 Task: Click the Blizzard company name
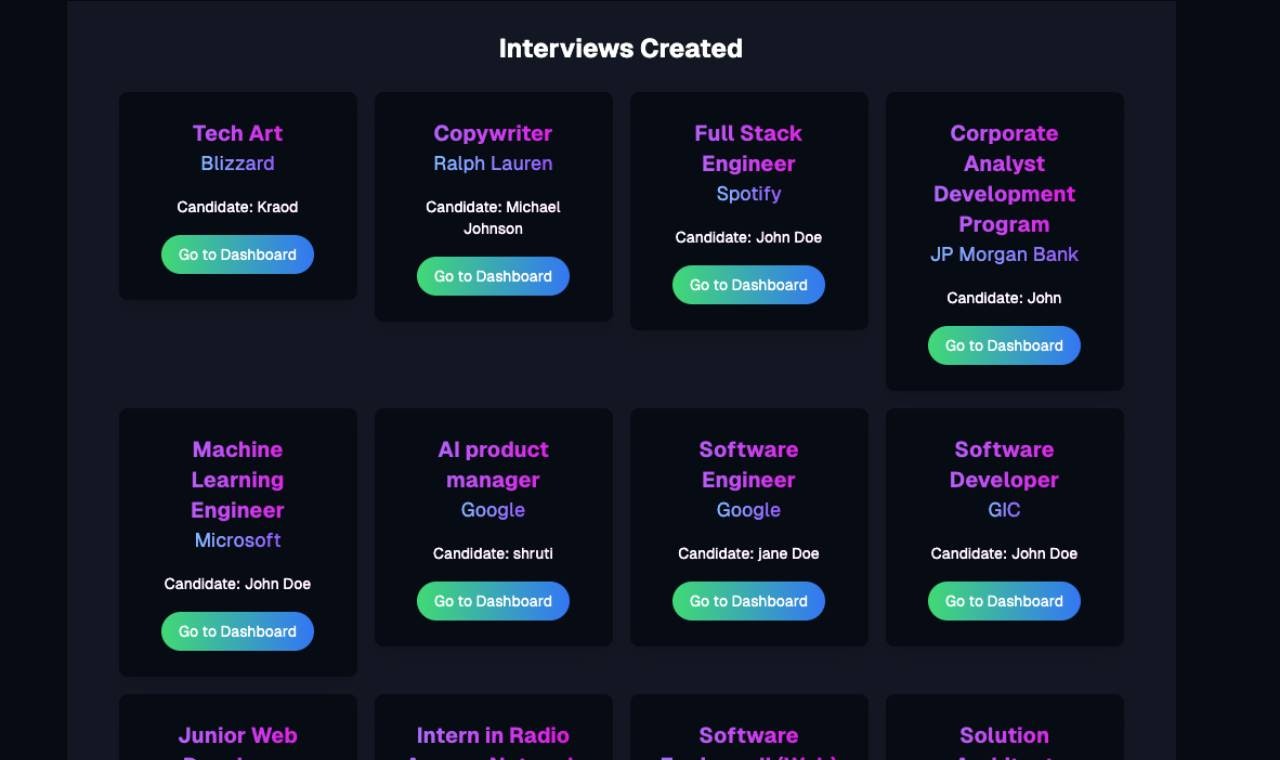tap(237, 163)
